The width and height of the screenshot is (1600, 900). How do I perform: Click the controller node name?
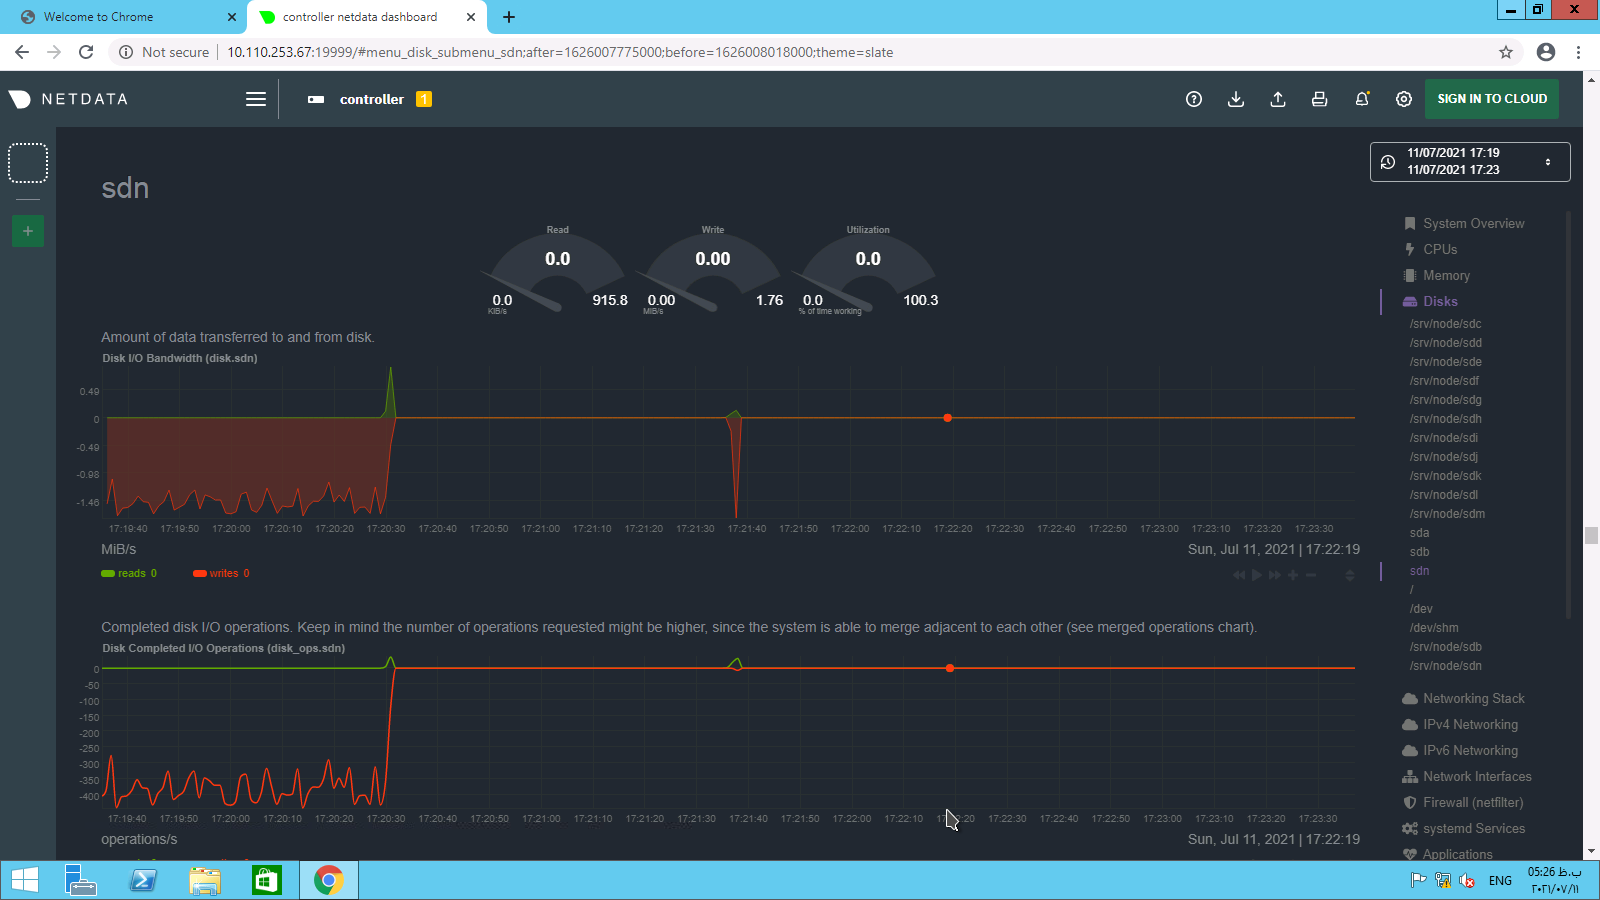click(x=372, y=99)
